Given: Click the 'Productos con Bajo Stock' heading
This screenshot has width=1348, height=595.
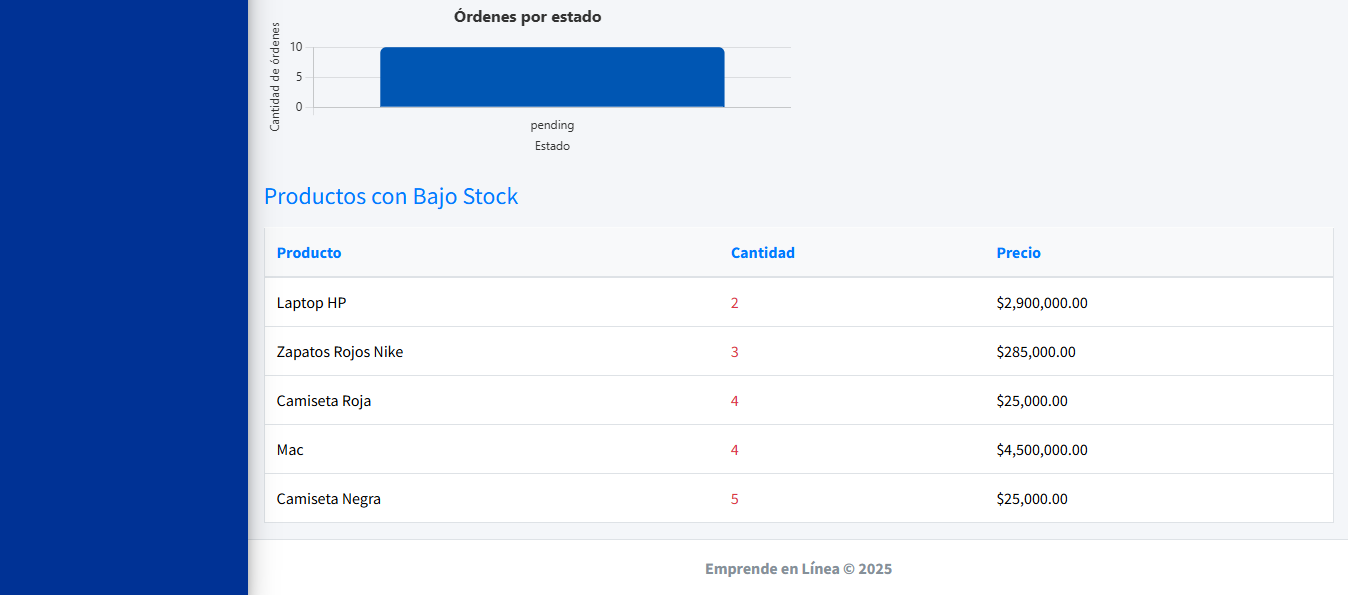Looking at the screenshot, I should (391, 196).
